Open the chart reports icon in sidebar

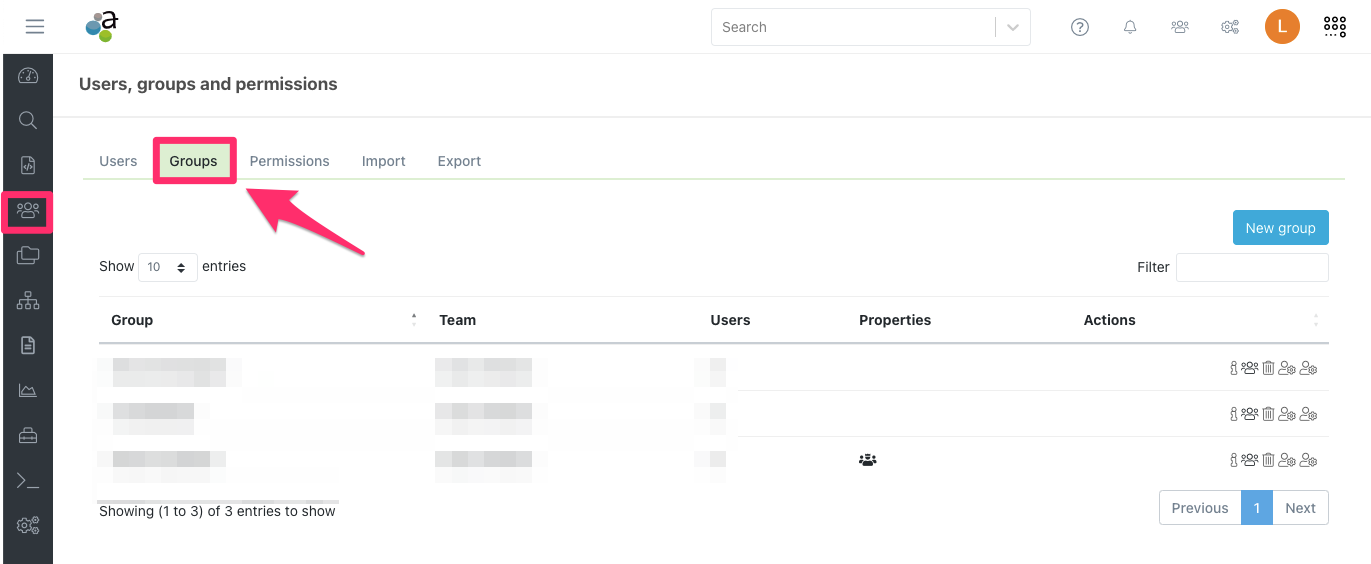pos(28,390)
